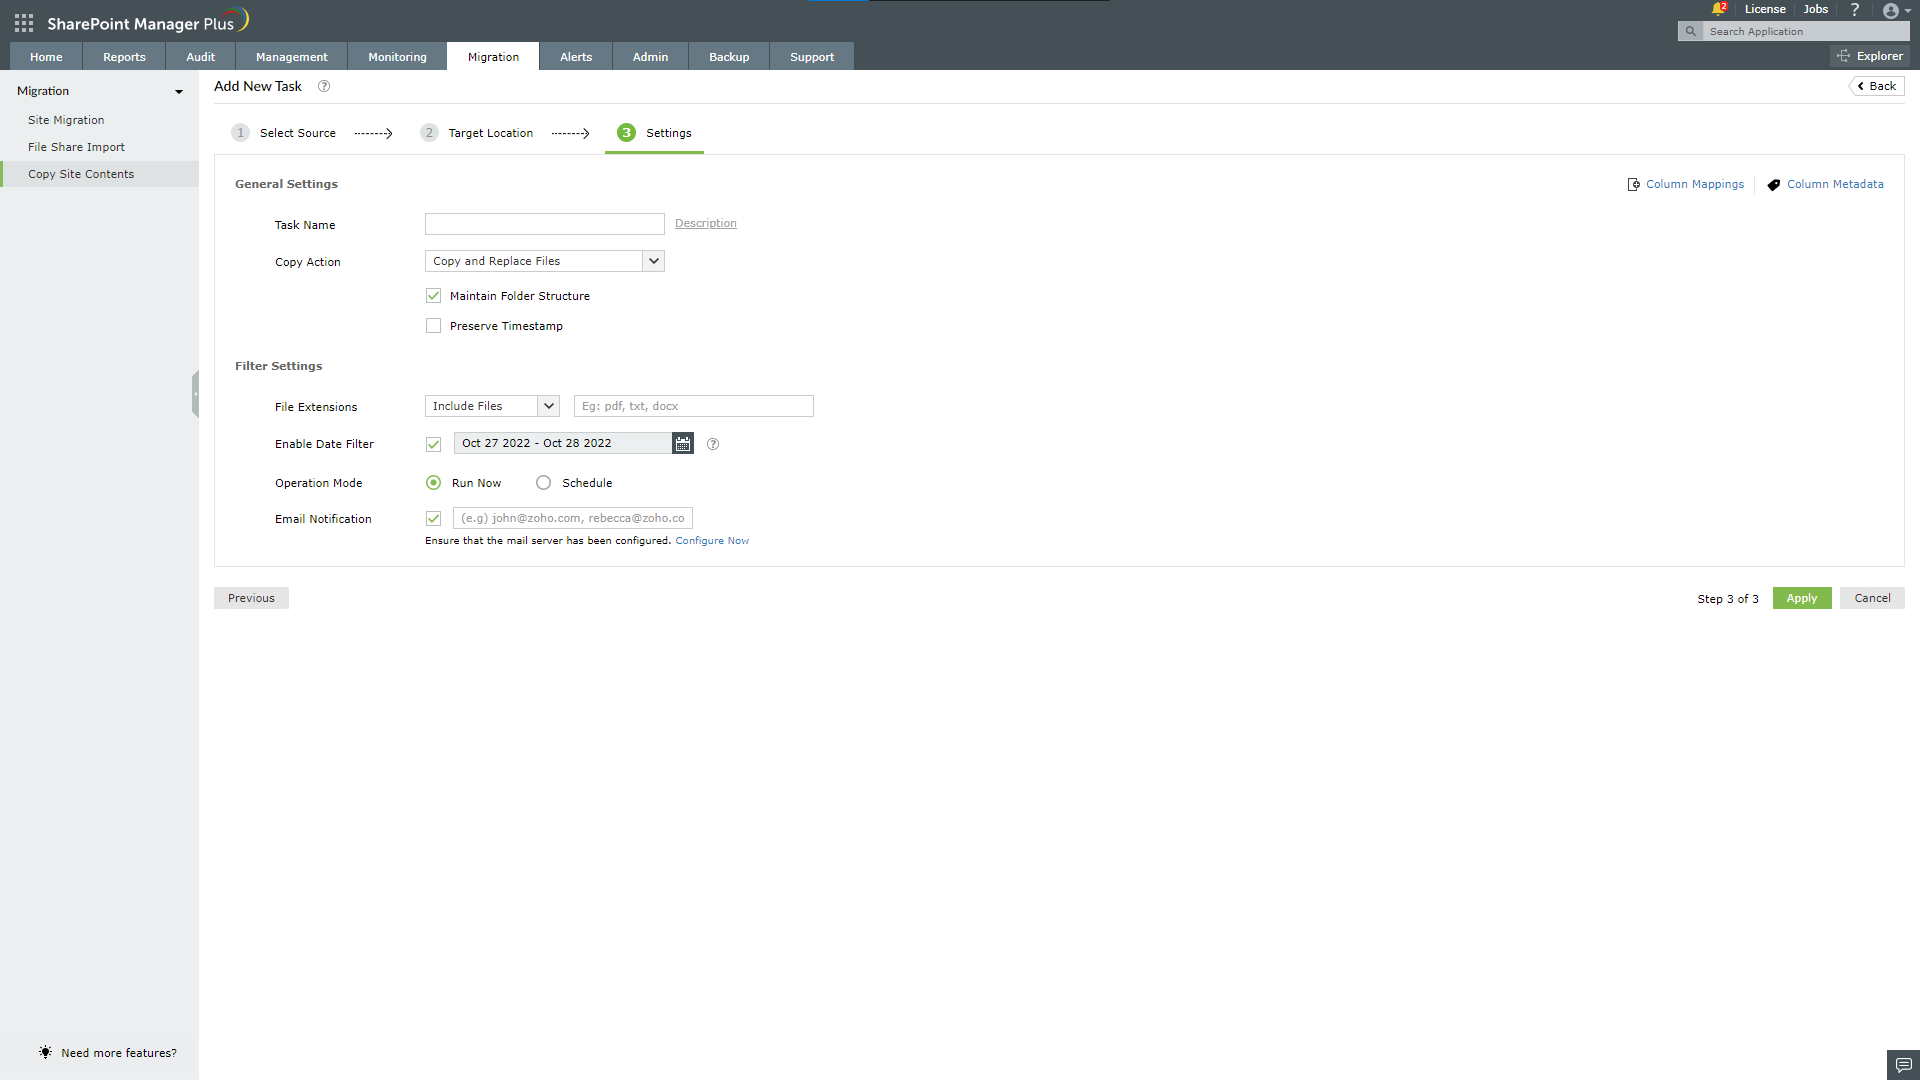Open the notifications bell
Screen dimensions: 1920x1080
tap(1718, 8)
